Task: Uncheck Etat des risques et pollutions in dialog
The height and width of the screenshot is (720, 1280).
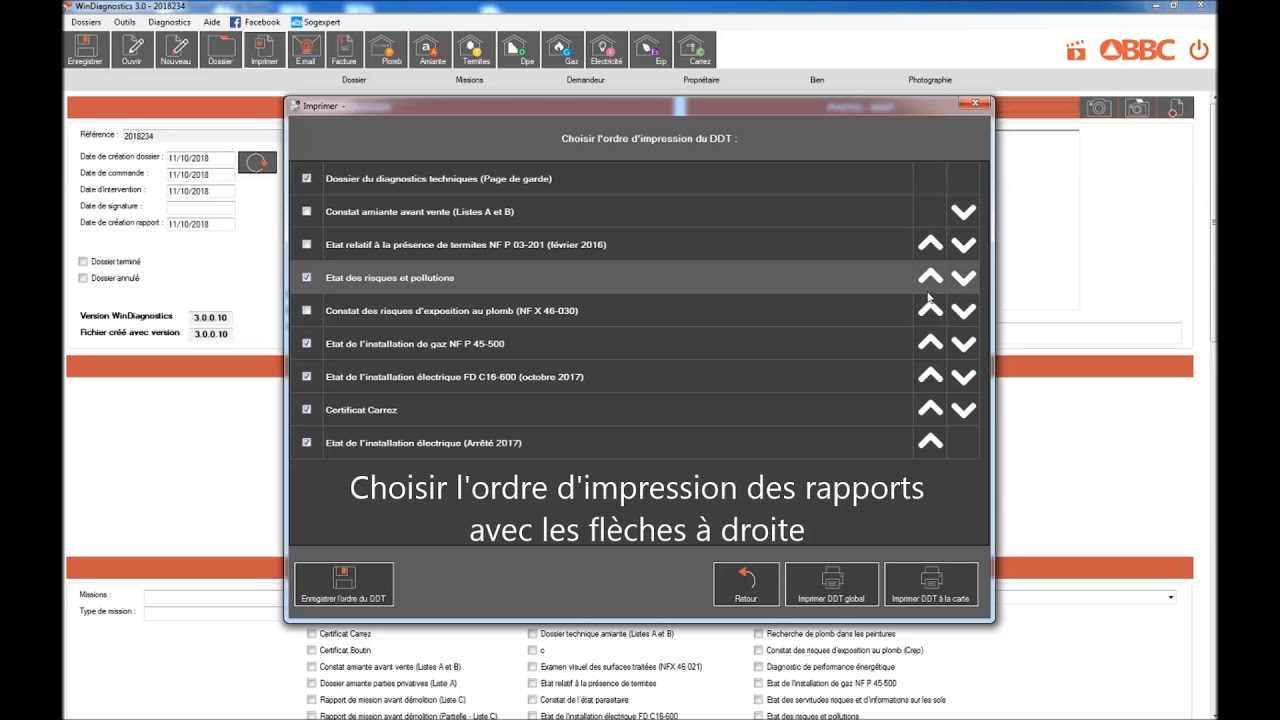Action: point(307,277)
